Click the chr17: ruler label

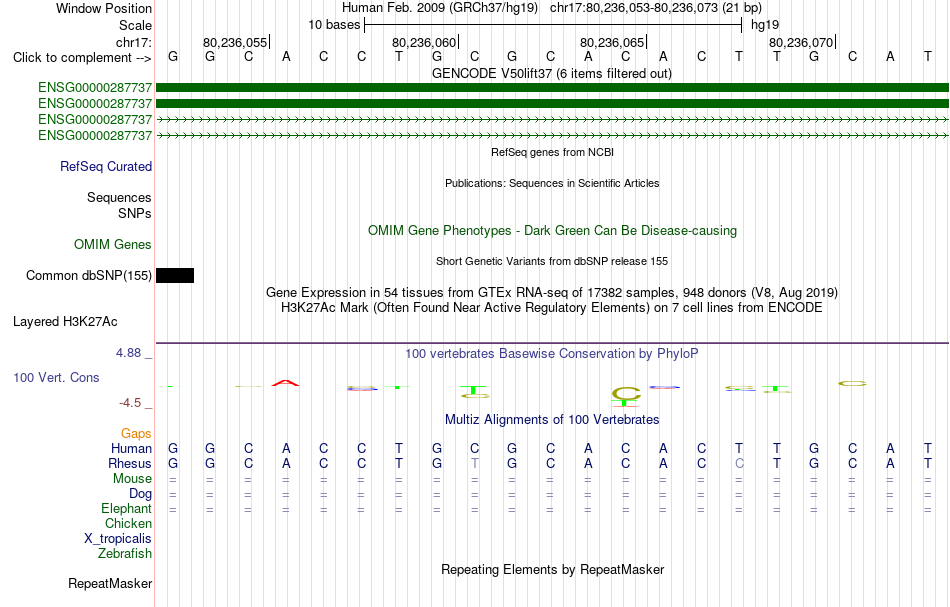click(134, 42)
